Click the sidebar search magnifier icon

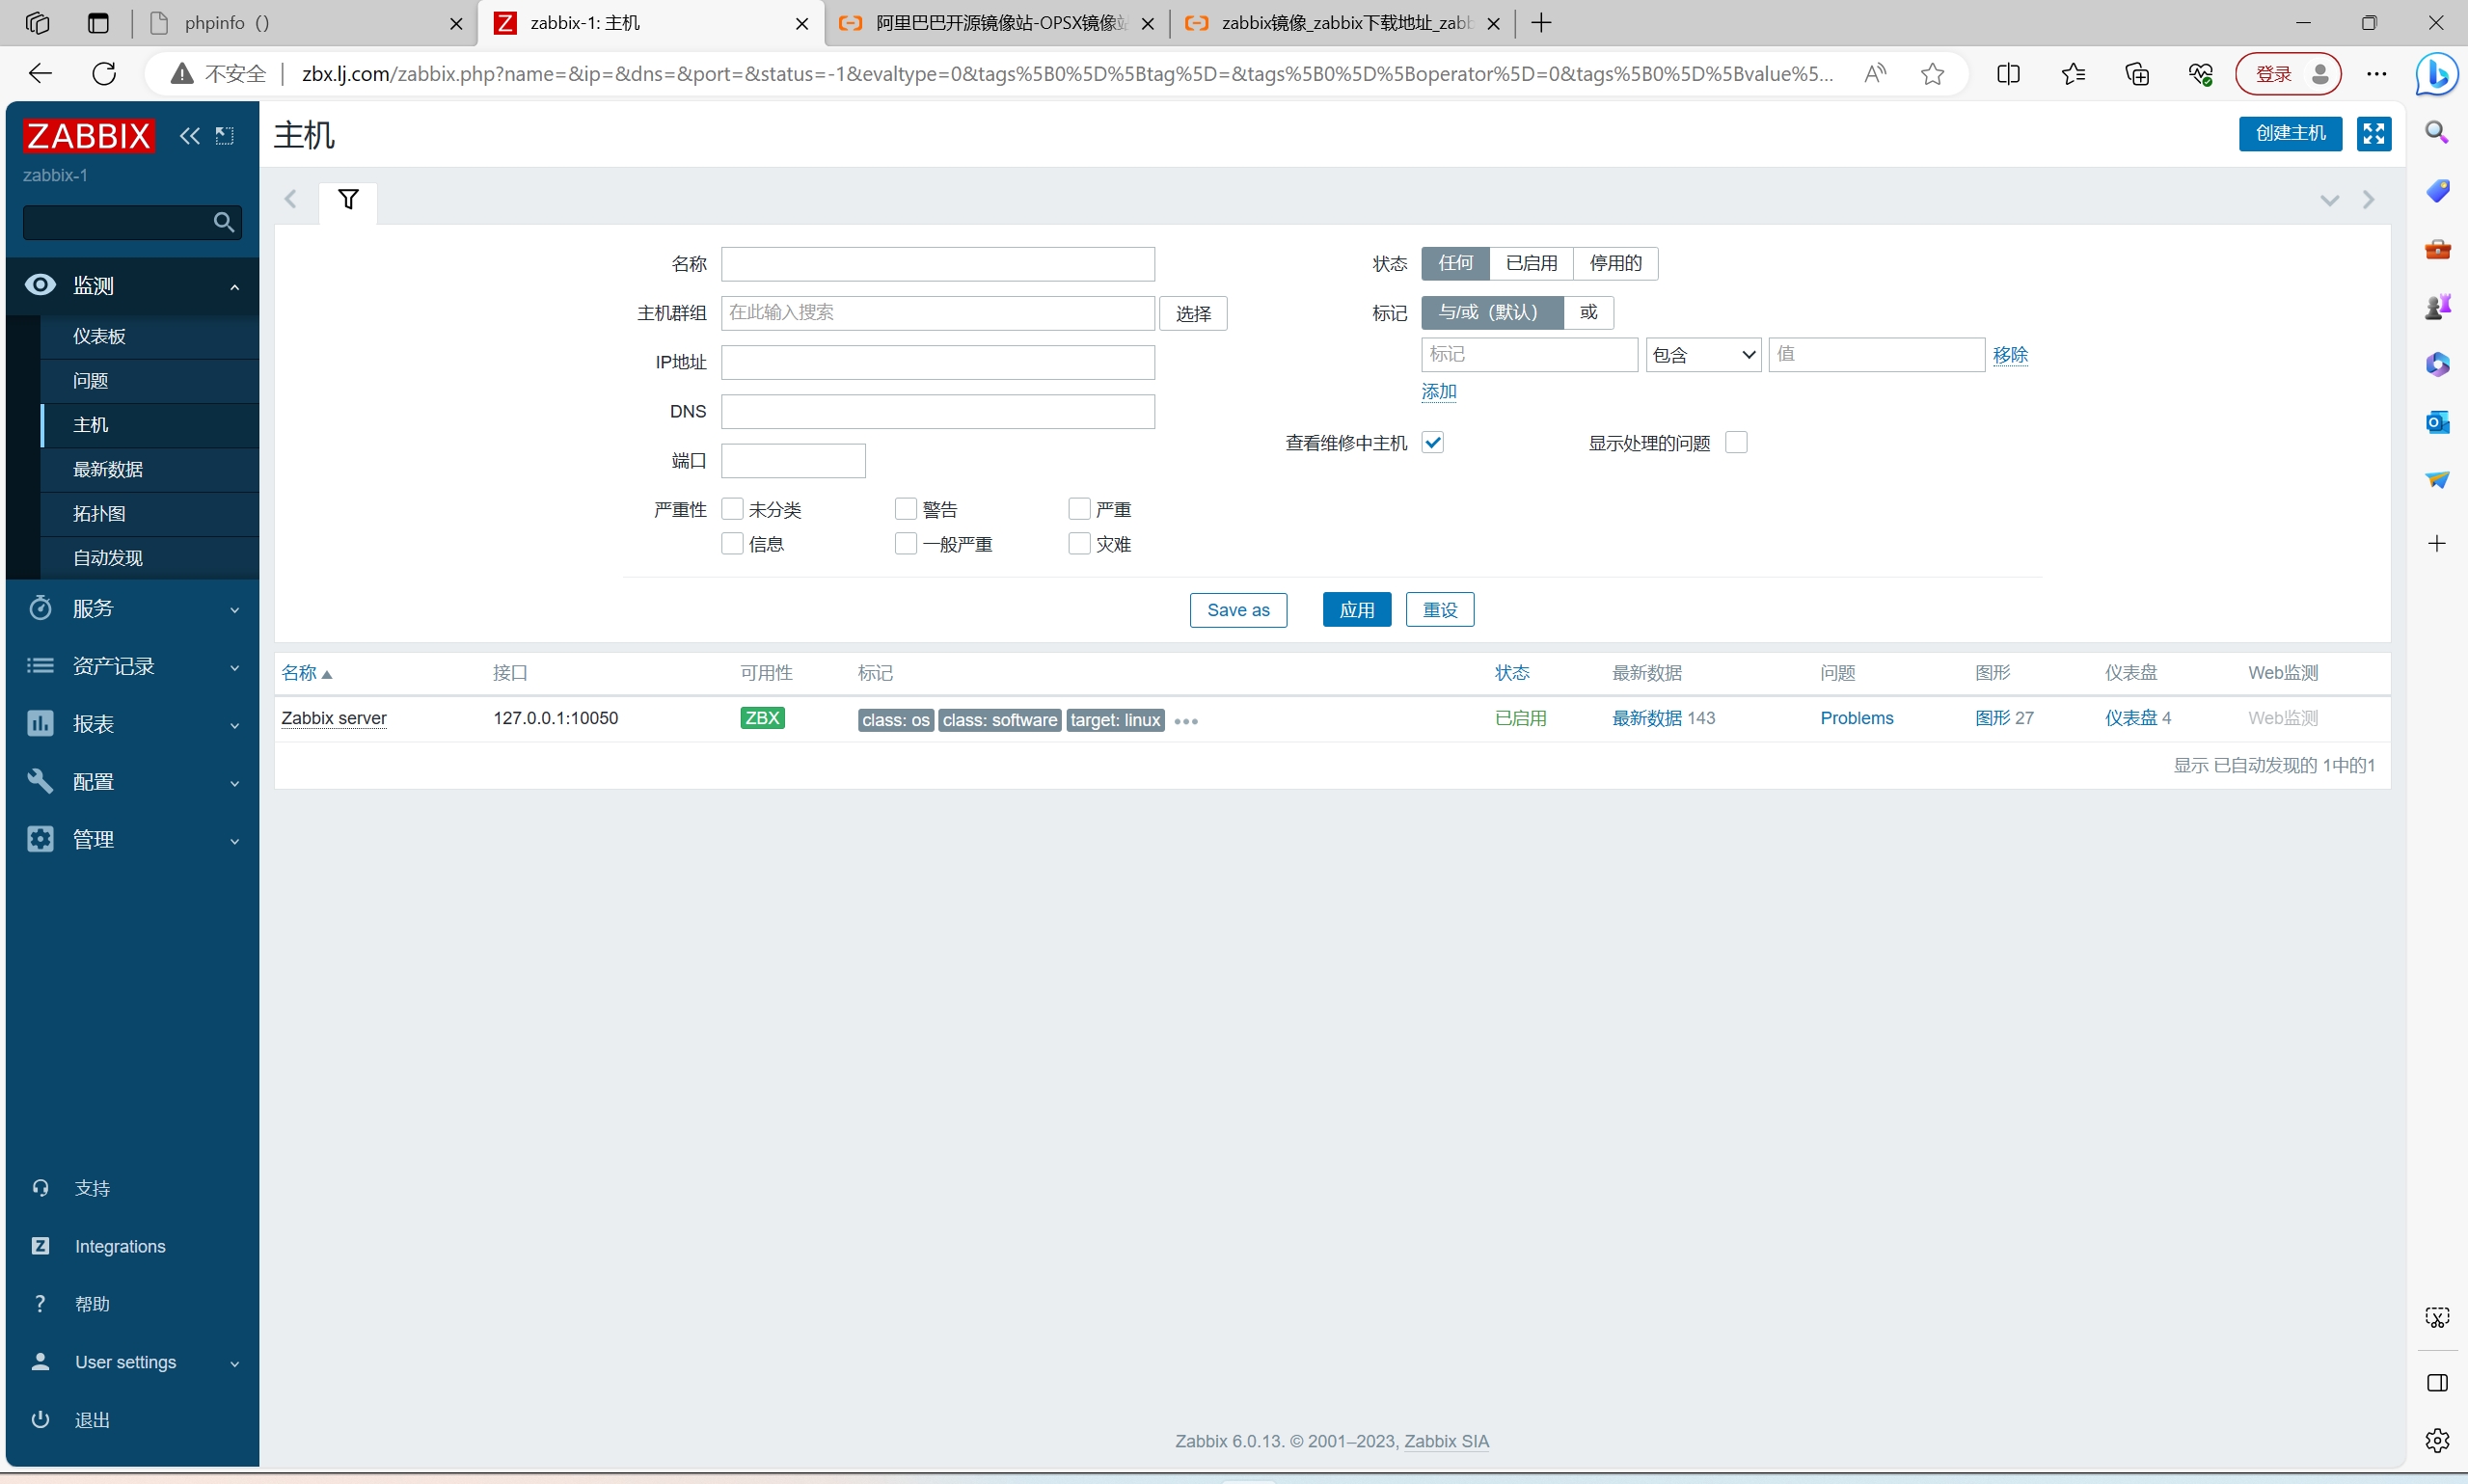coord(224,222)
